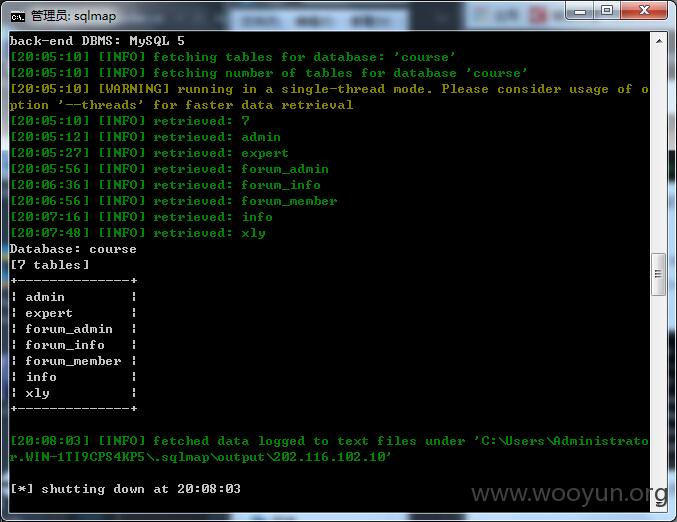Click the 'retrieved: forum_info' log line

pyautogui.click(x=165, y=185)
